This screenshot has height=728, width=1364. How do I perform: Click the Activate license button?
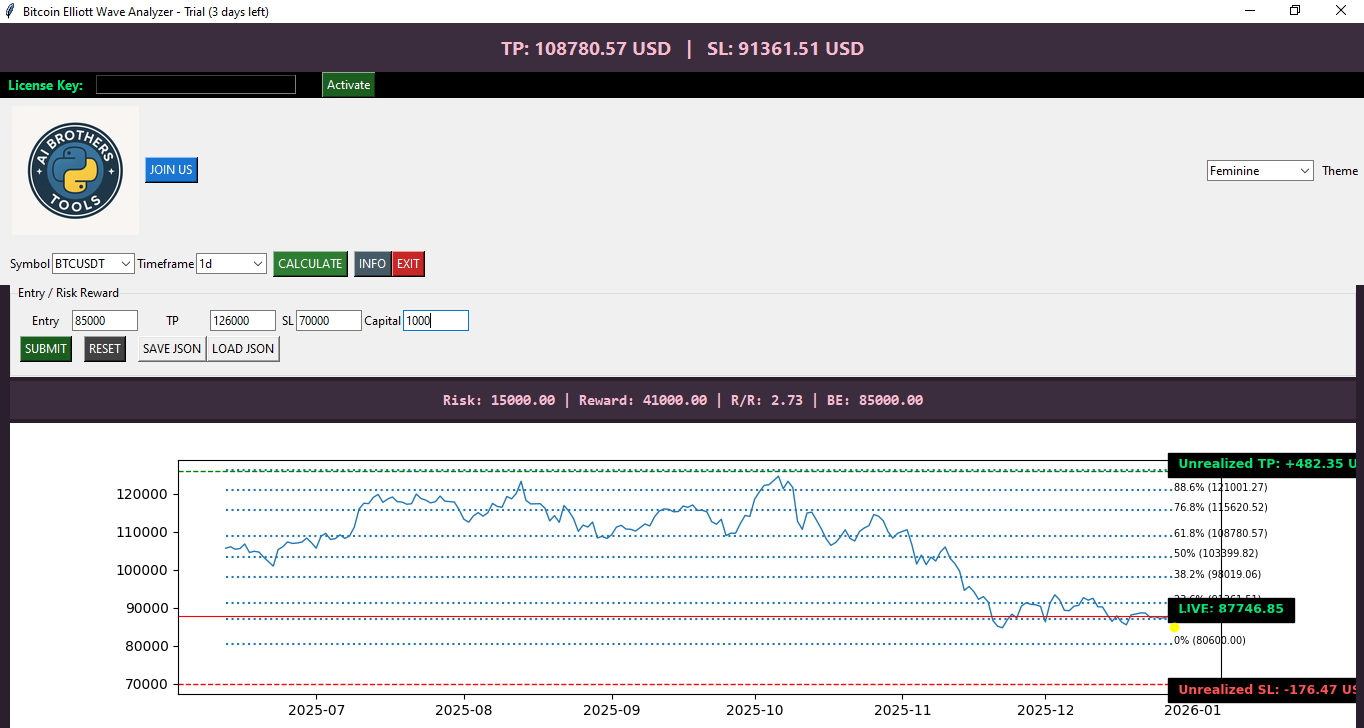(x=348, y=85)
